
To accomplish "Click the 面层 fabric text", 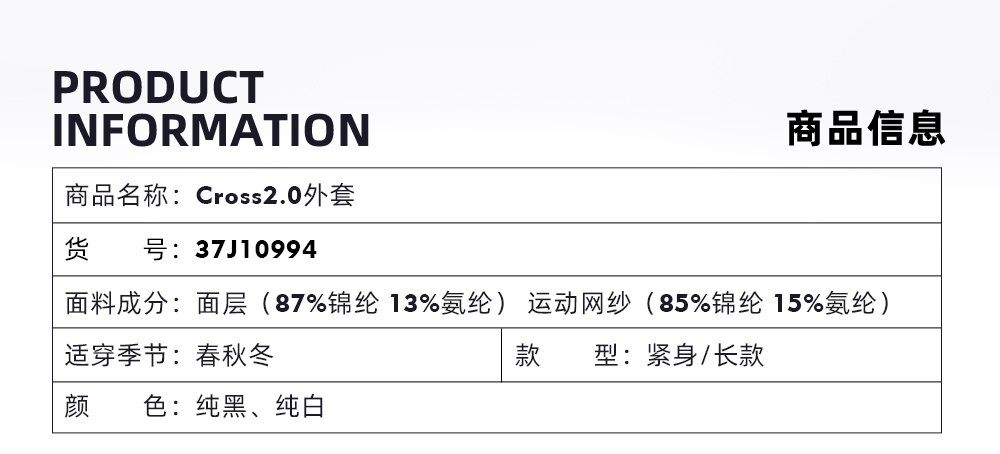I will (220, 303).
